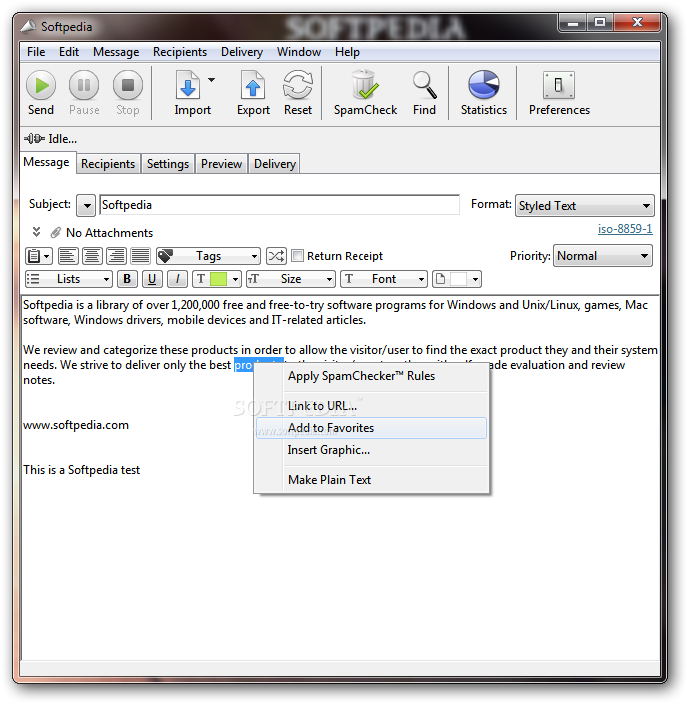Open the Subject history dropdown button

(86, 206)
